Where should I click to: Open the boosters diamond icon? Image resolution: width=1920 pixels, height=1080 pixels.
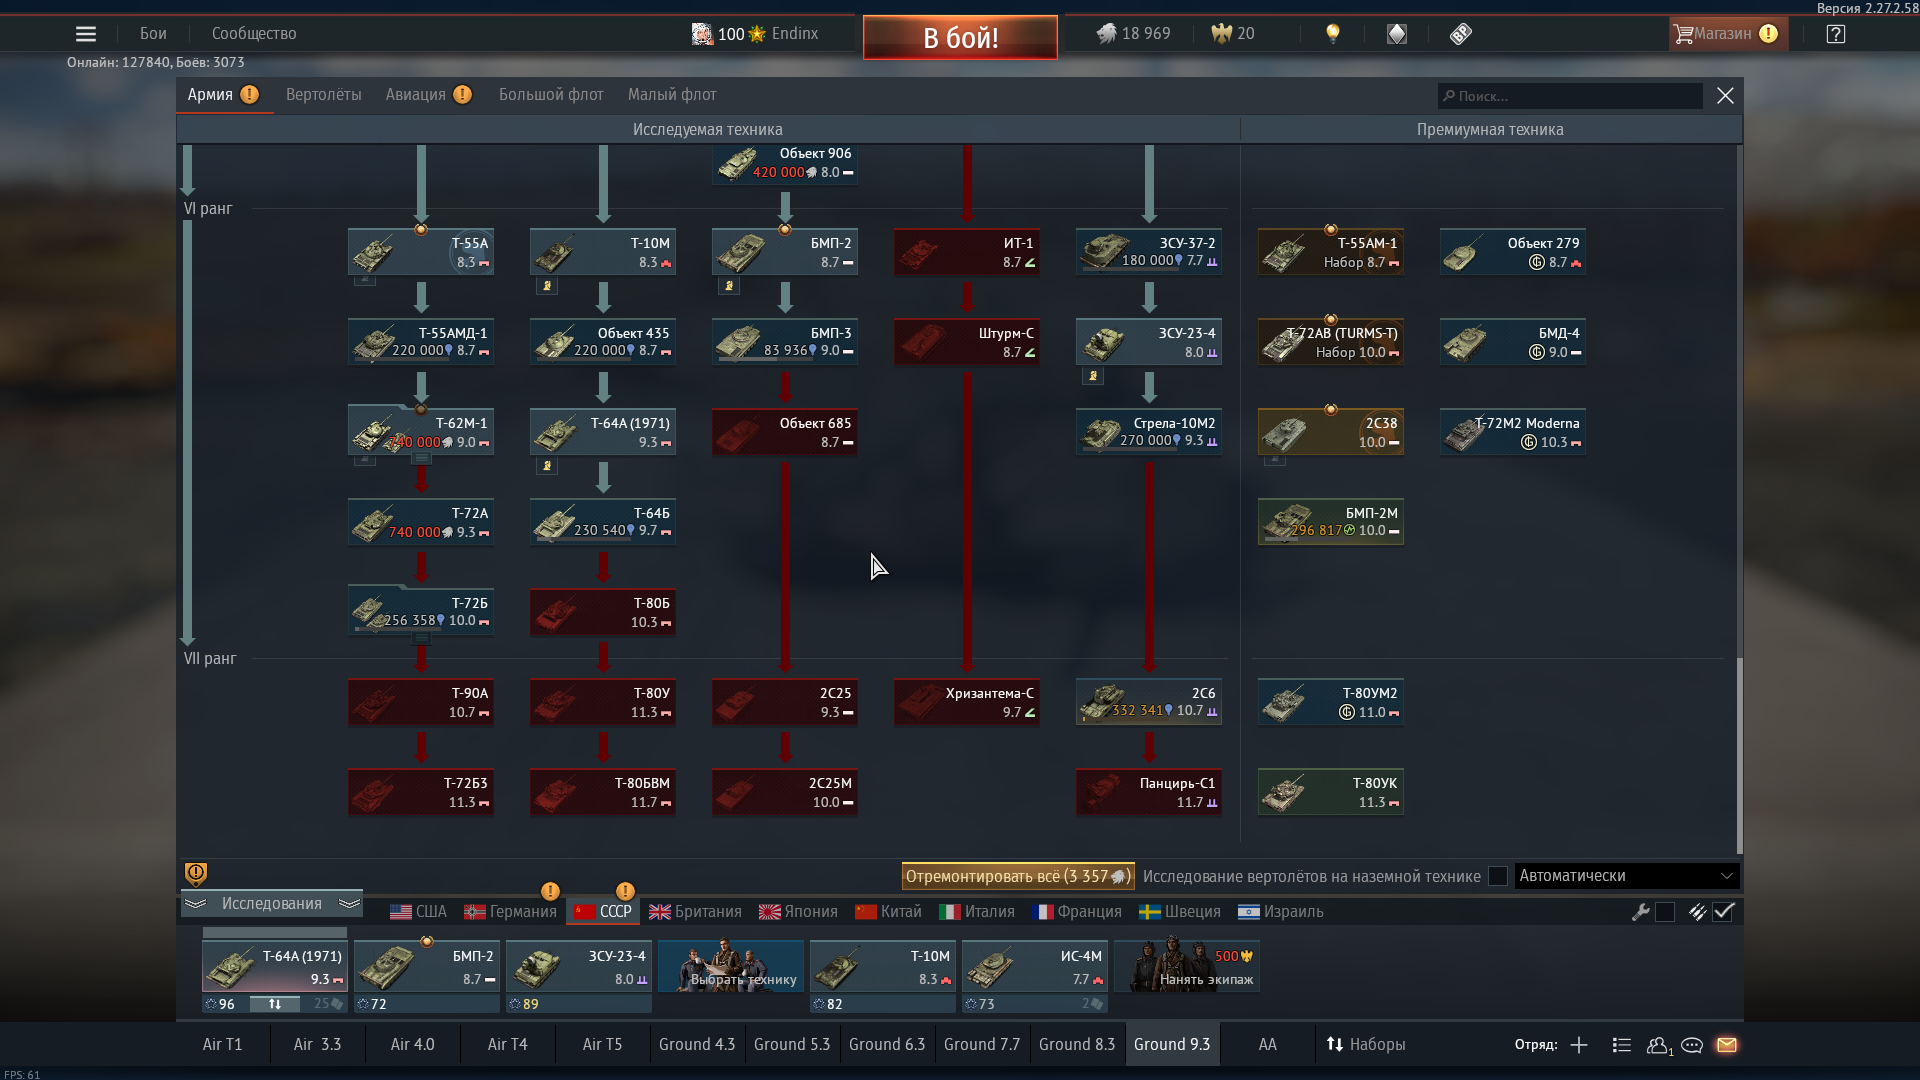click(x=1397, y=34)
